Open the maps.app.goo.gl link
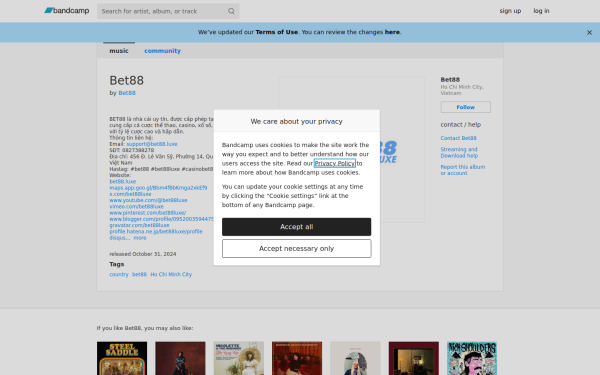 click(x=158, y=188)
